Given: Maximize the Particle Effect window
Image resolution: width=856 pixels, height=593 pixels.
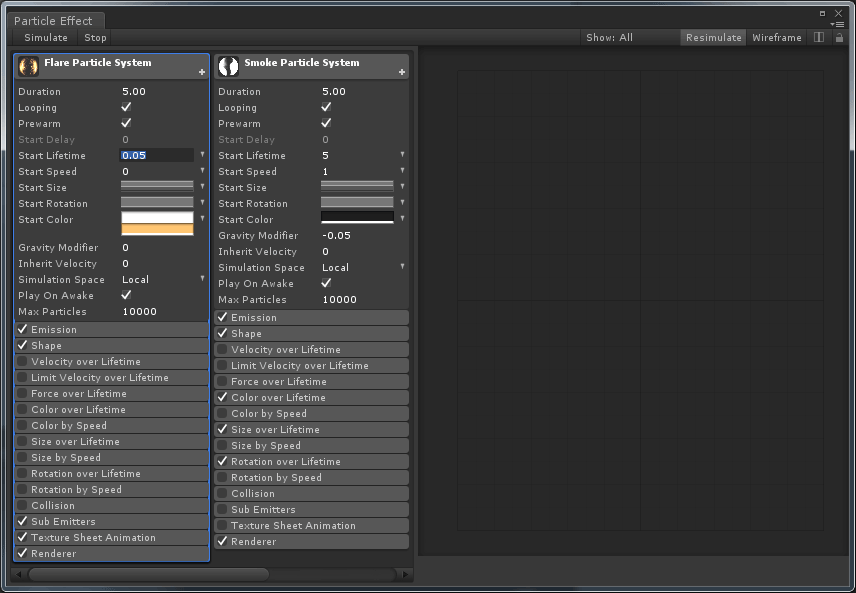Looking at the screenshot, I should click(x=822, y=13).
